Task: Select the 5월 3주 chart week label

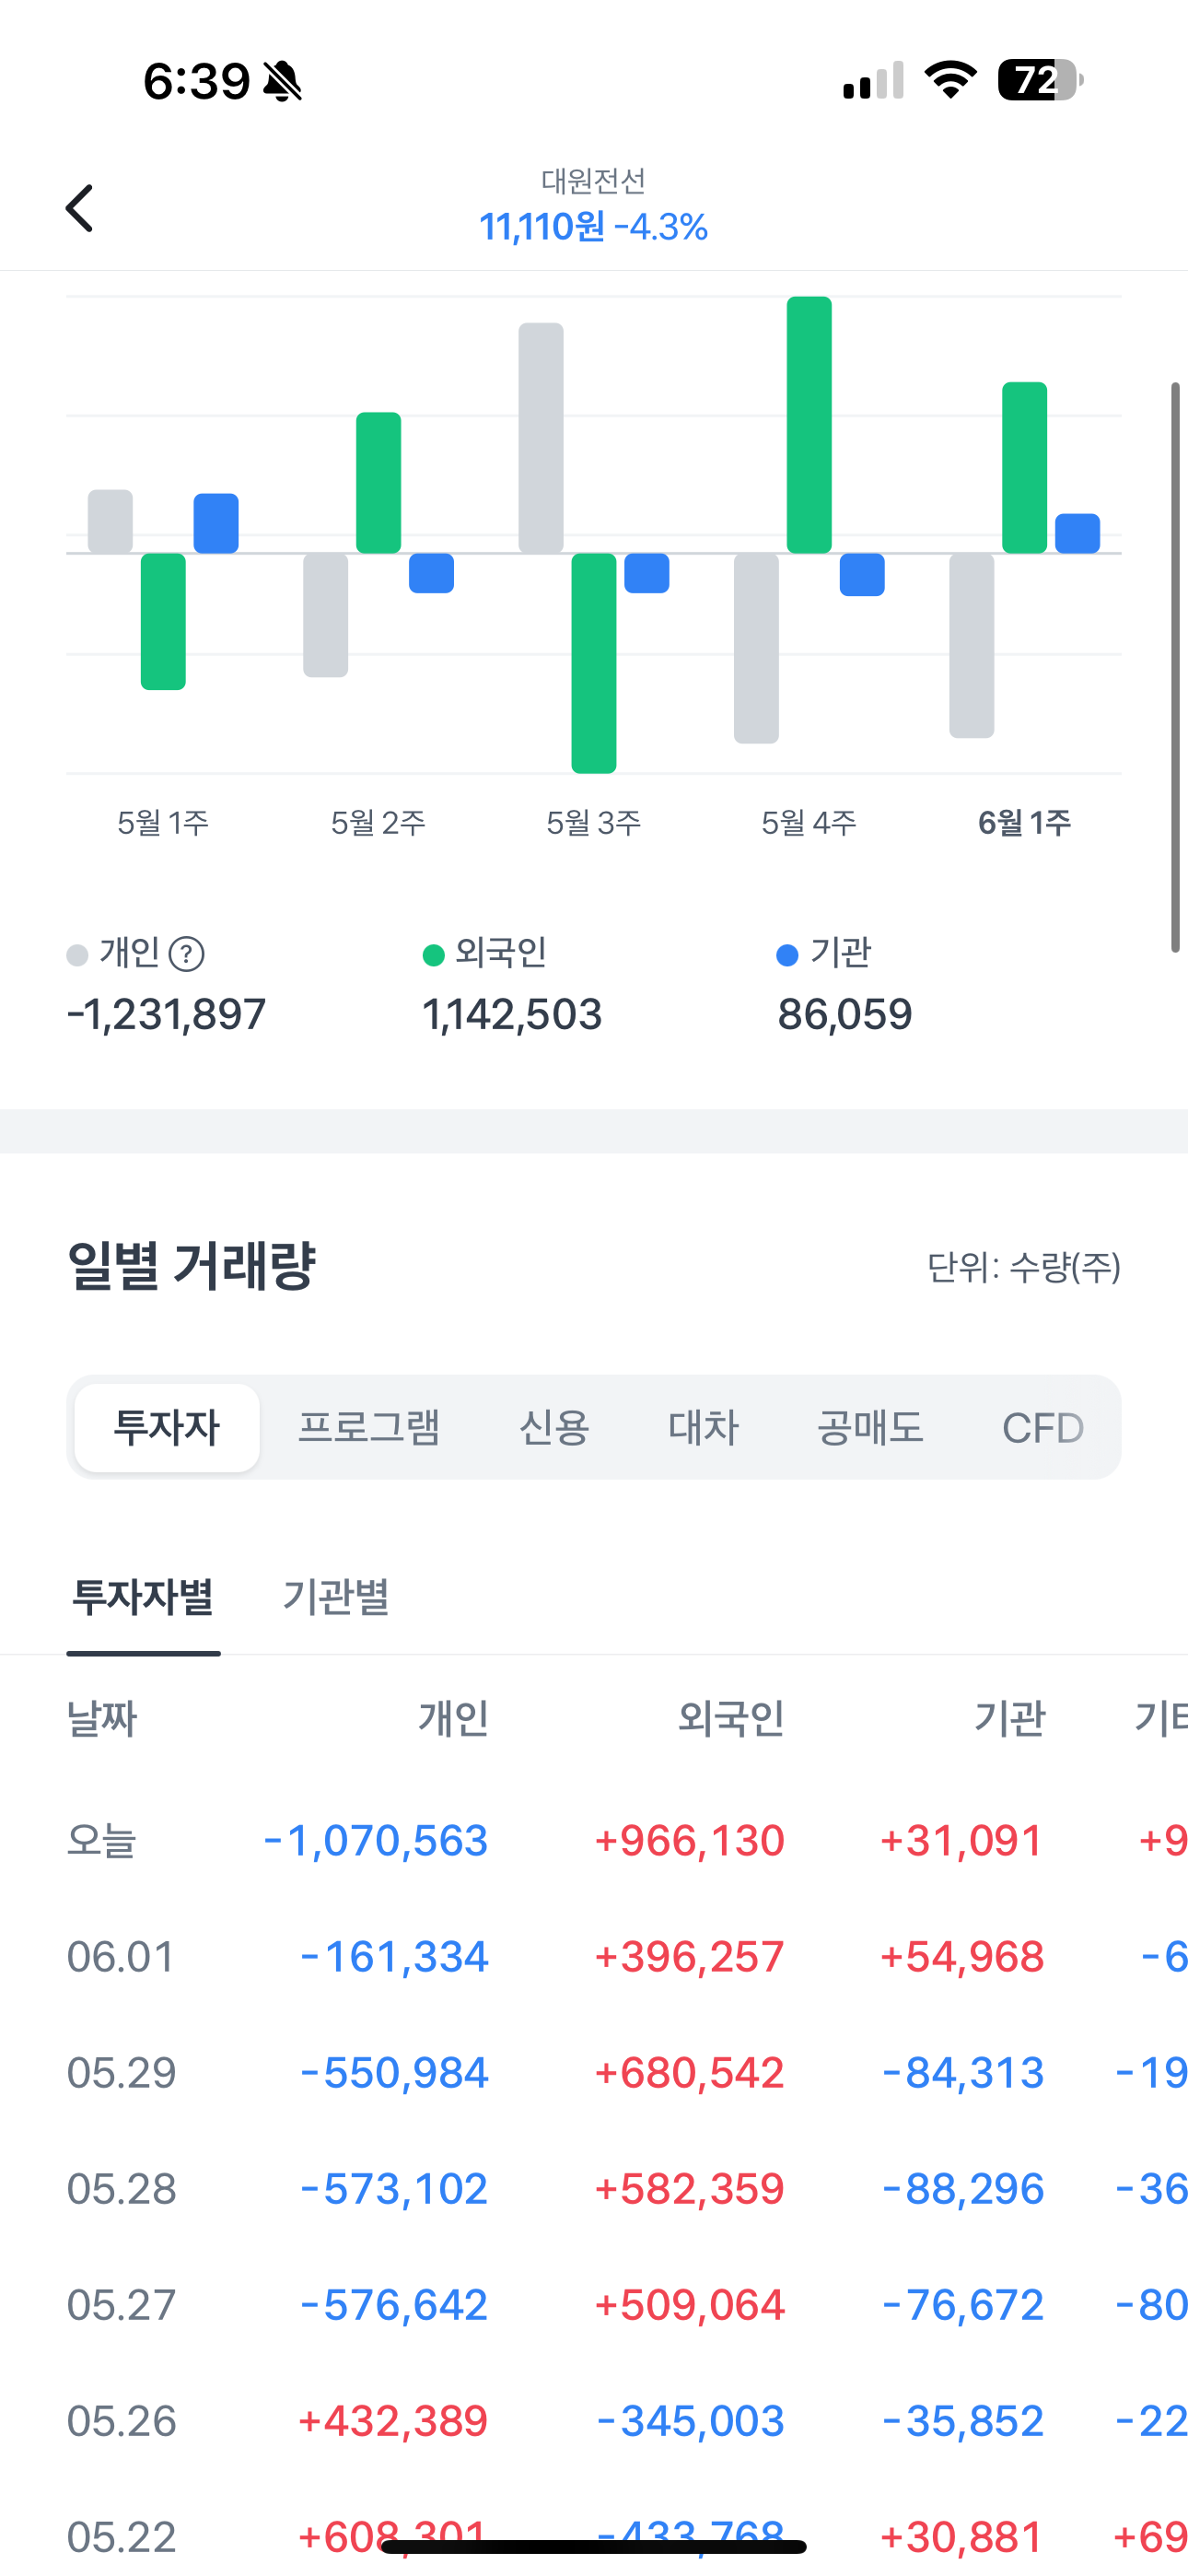Action: [593, 823]
